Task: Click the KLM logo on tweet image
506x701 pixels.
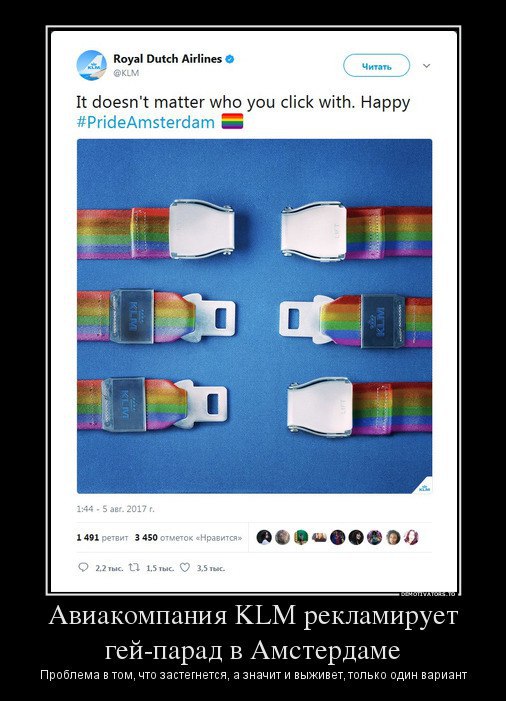Action: (424, 487)
